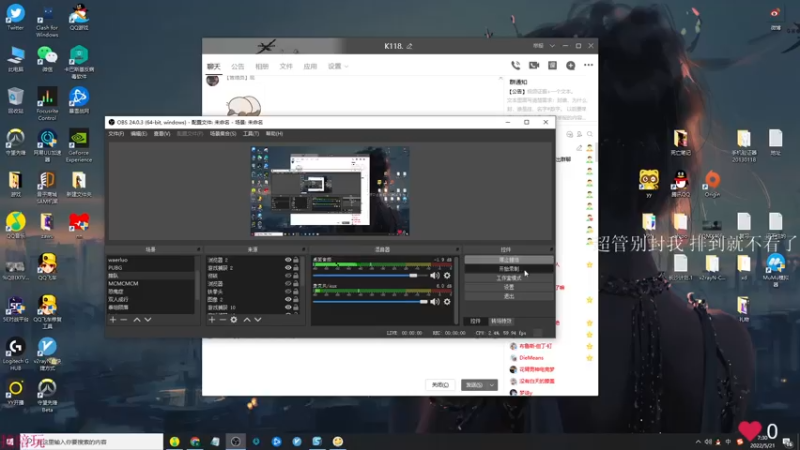Start a video call in the K118 chat
Image resolution: width=800 pixels, height=450 pixels.
click(x=534, y=65)
